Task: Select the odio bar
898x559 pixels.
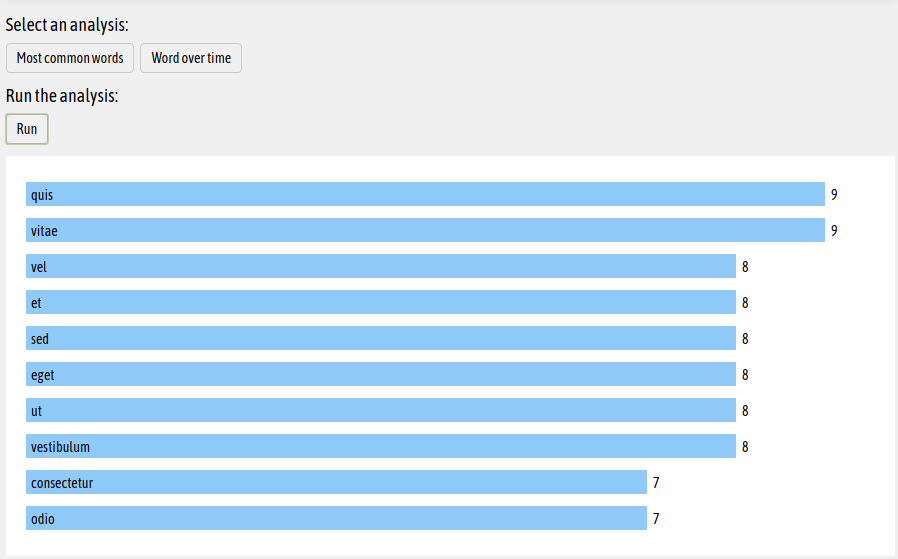Action: (336, 519)
